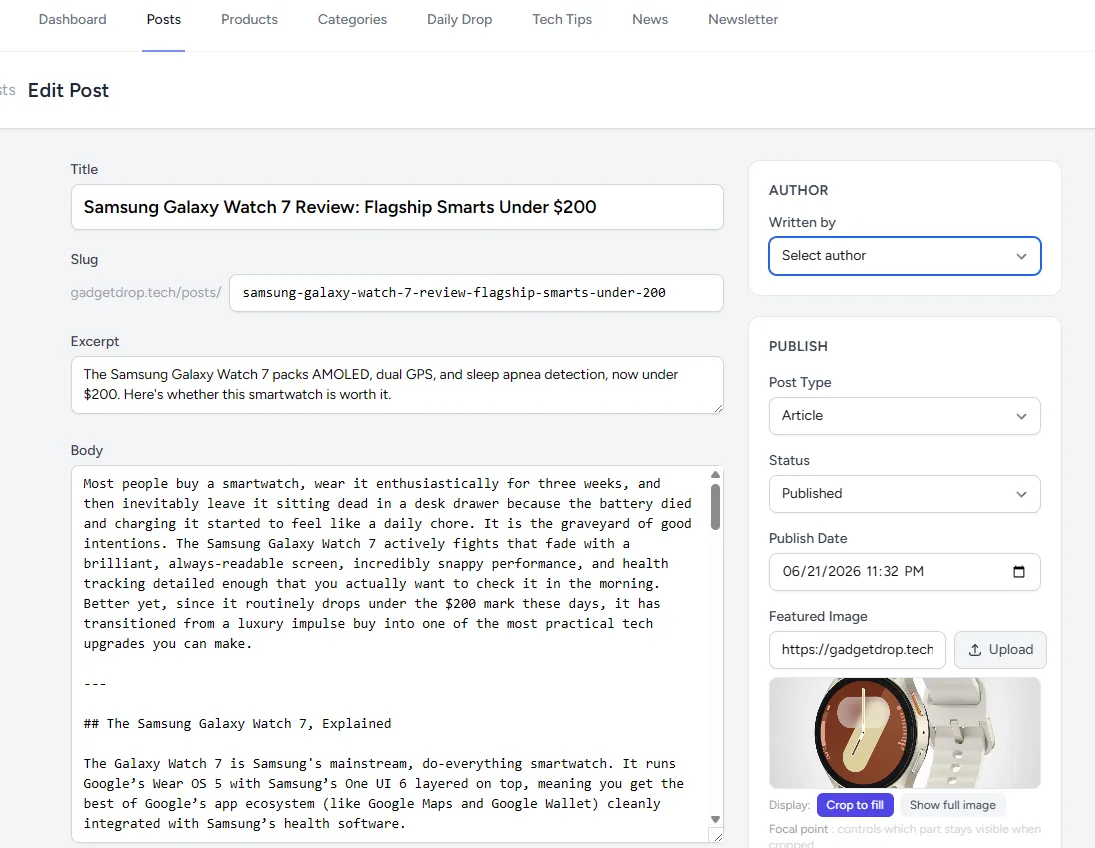Select the Show full image display option
Screen dimensions: 1095x848
click(953, 805)
